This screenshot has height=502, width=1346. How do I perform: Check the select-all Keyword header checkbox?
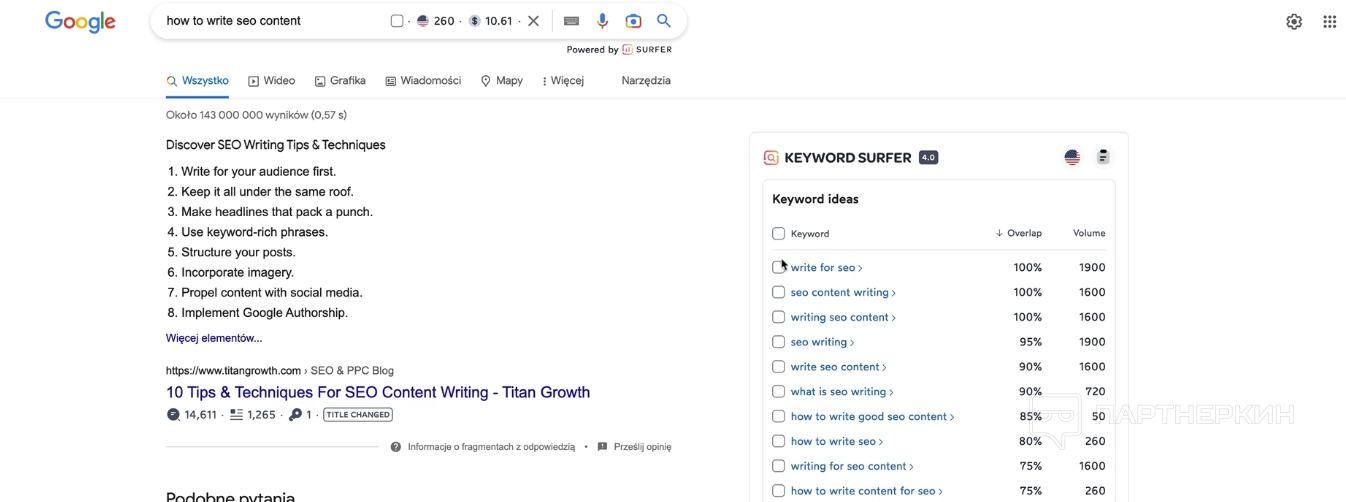click(x=778, y=234)
